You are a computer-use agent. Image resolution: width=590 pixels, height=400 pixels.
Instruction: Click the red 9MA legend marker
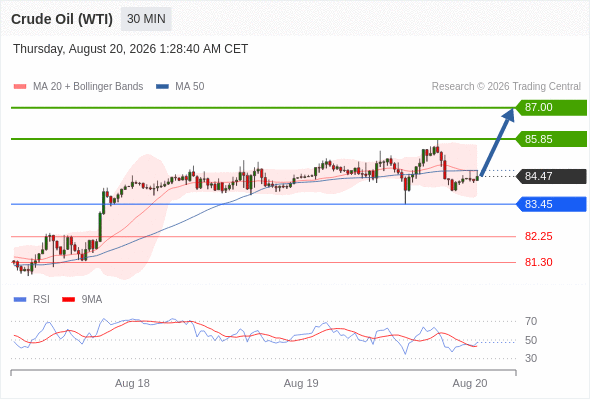(x=68, y=300)
